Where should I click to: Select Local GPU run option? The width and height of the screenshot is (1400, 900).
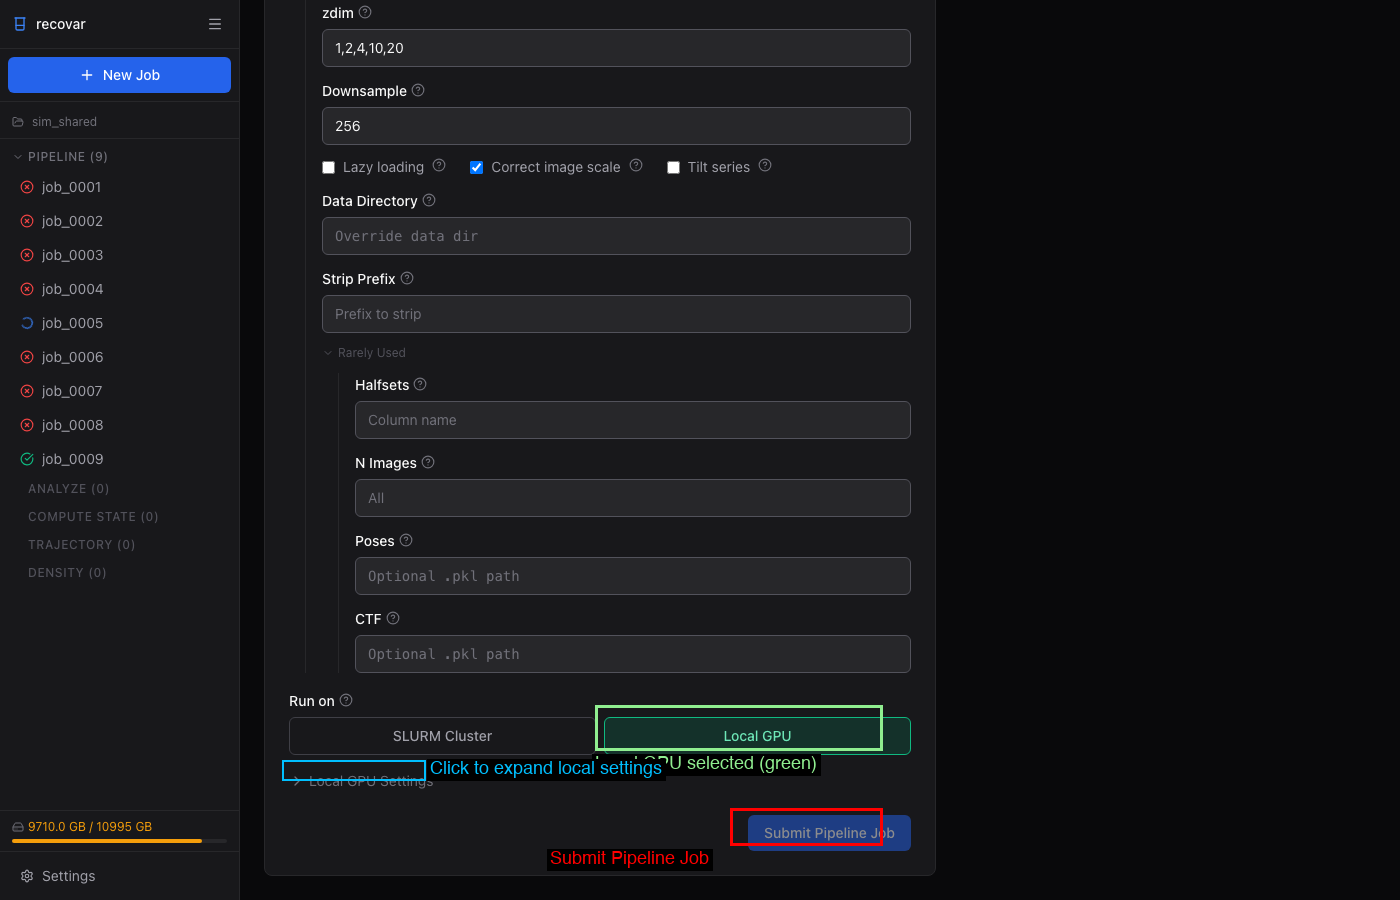[757, 736]
